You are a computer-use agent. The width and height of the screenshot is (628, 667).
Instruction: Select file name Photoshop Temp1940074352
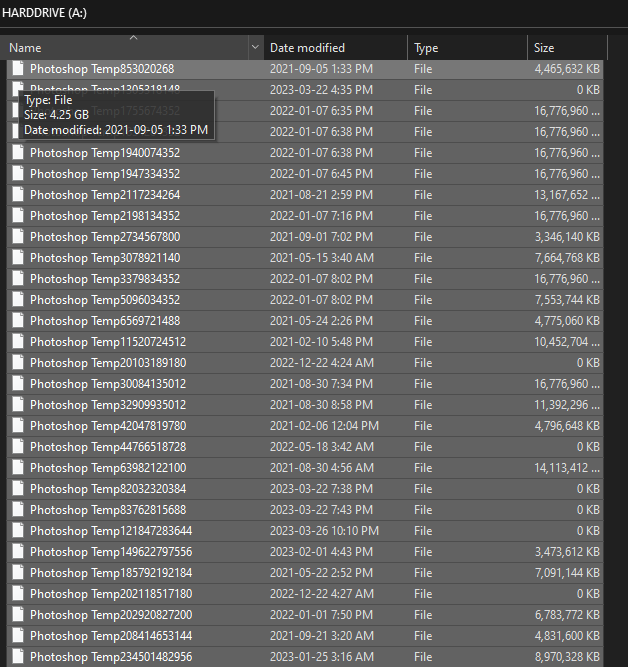tap(105, 153)
